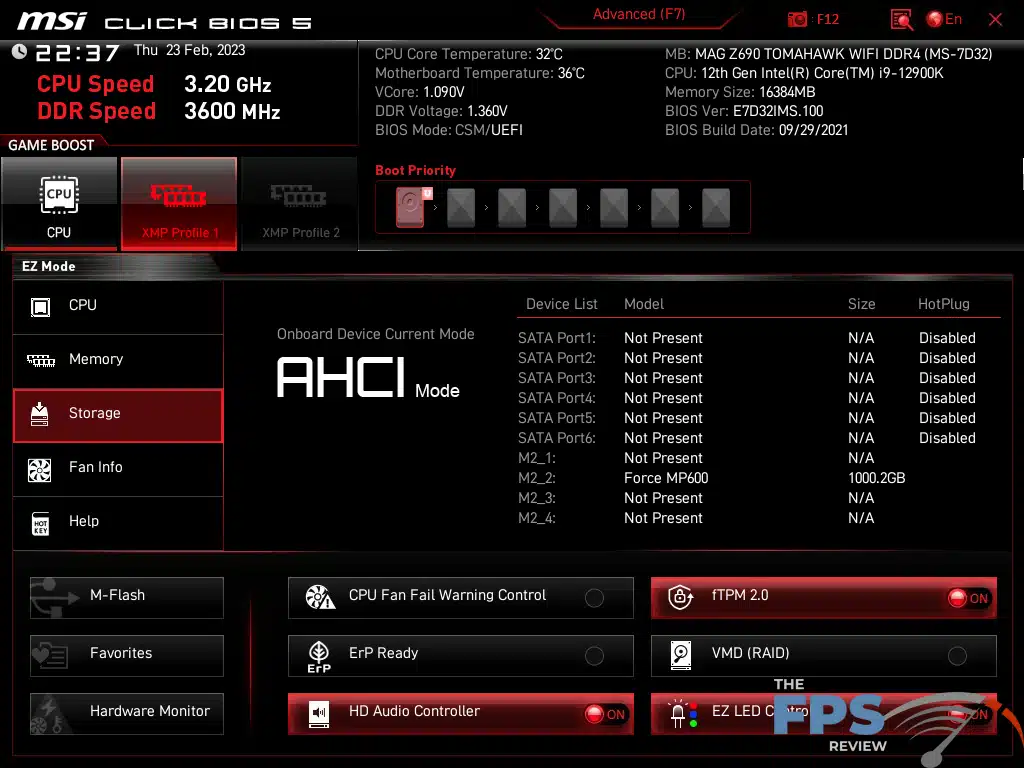Change language via the globe icon
The height and width of the screenshot is (768, 1024).
coord(935,20)
